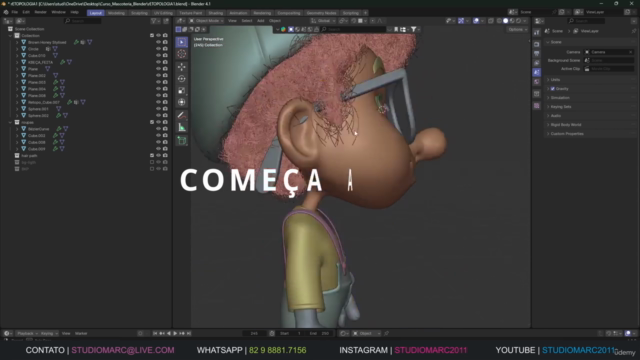Image resolution: width=640 pixels, height=360 pixels.
Task: Open the timeline Keying menu
Action: (x=49, y=333)
